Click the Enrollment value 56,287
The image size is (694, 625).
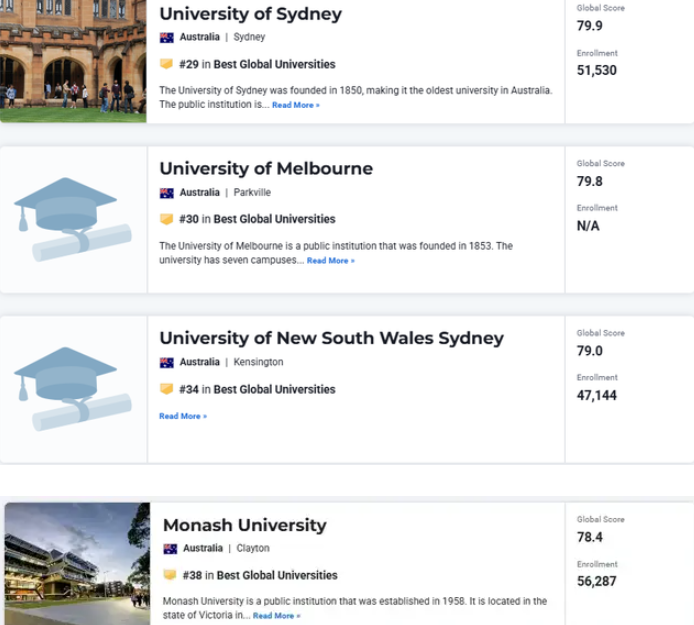click(597, 581)
